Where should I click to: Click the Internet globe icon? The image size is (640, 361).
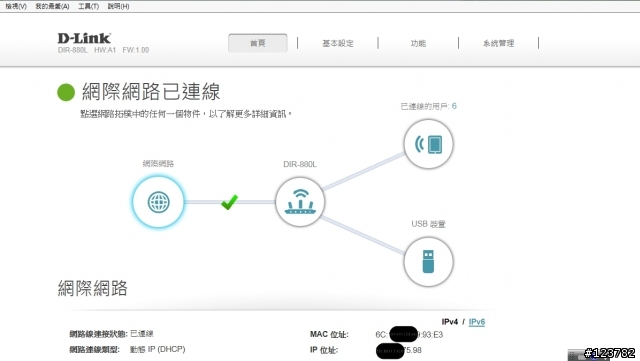click(158, 202)
